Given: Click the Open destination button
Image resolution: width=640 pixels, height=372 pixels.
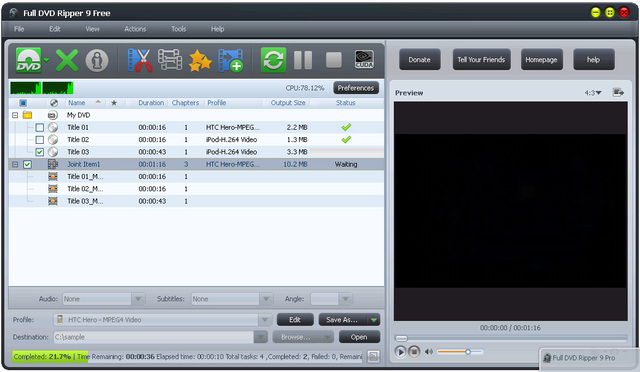Looking at the screenshot, I should [x=359, y=337].
